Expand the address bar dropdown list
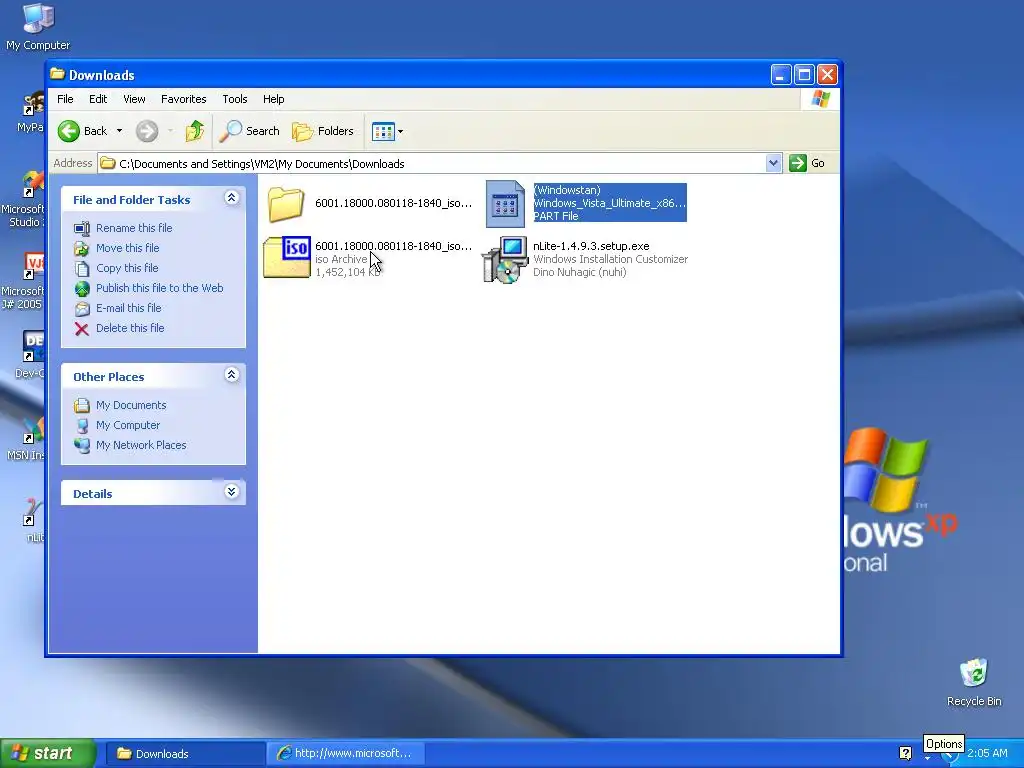The width and height of the screenshot is (1024, 768). click(x=773, y=163)
